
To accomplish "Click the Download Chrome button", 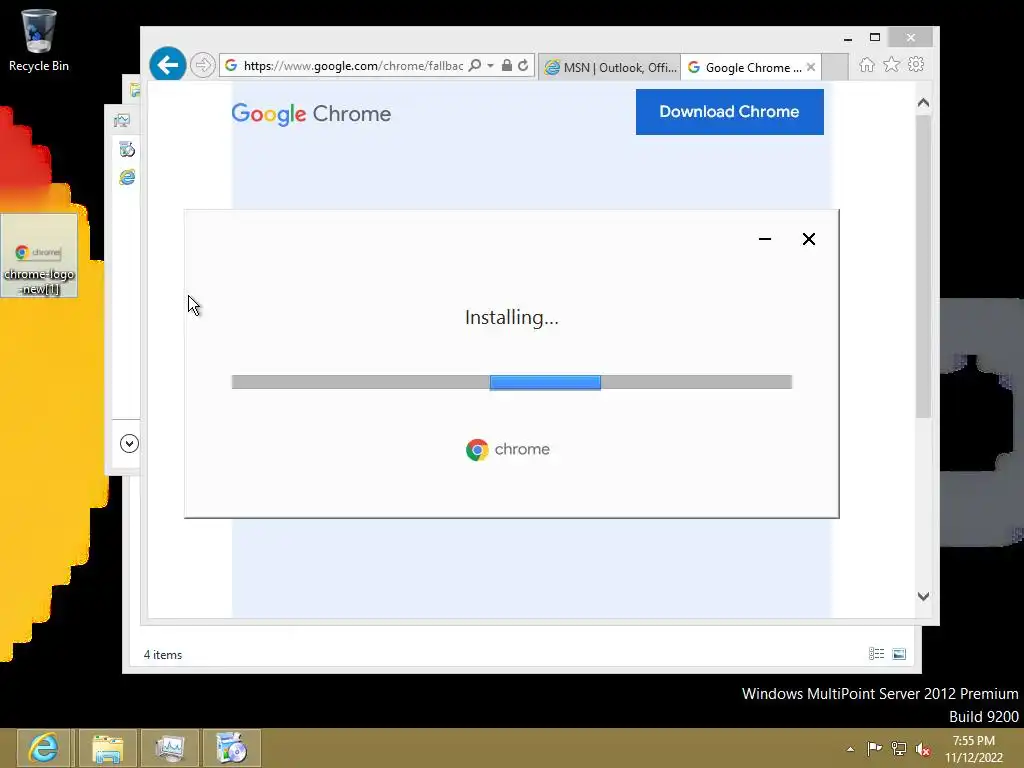I will 729,112.
